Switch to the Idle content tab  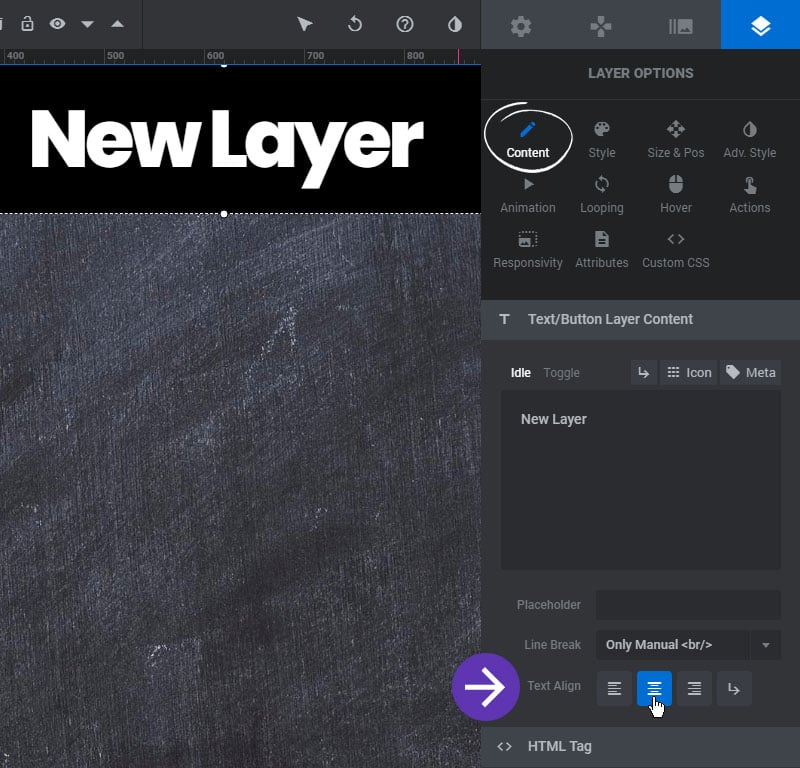[x=520, y=373]
